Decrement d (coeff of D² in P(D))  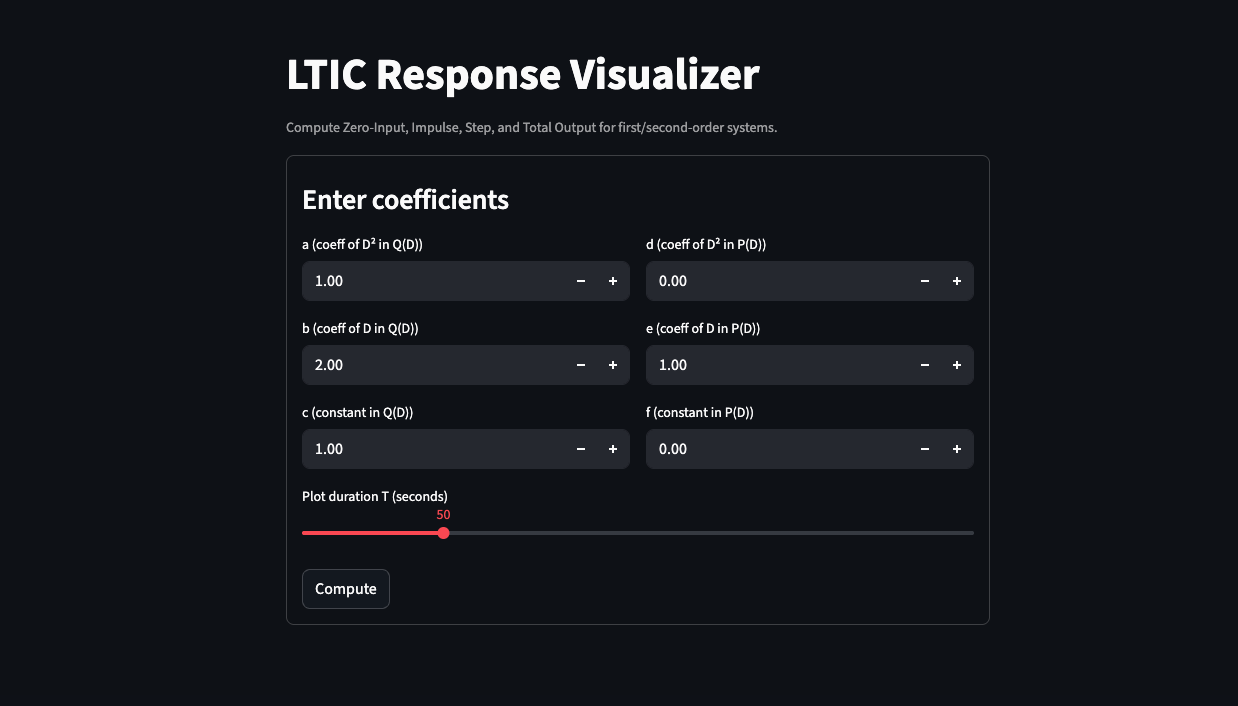(925, 281)
